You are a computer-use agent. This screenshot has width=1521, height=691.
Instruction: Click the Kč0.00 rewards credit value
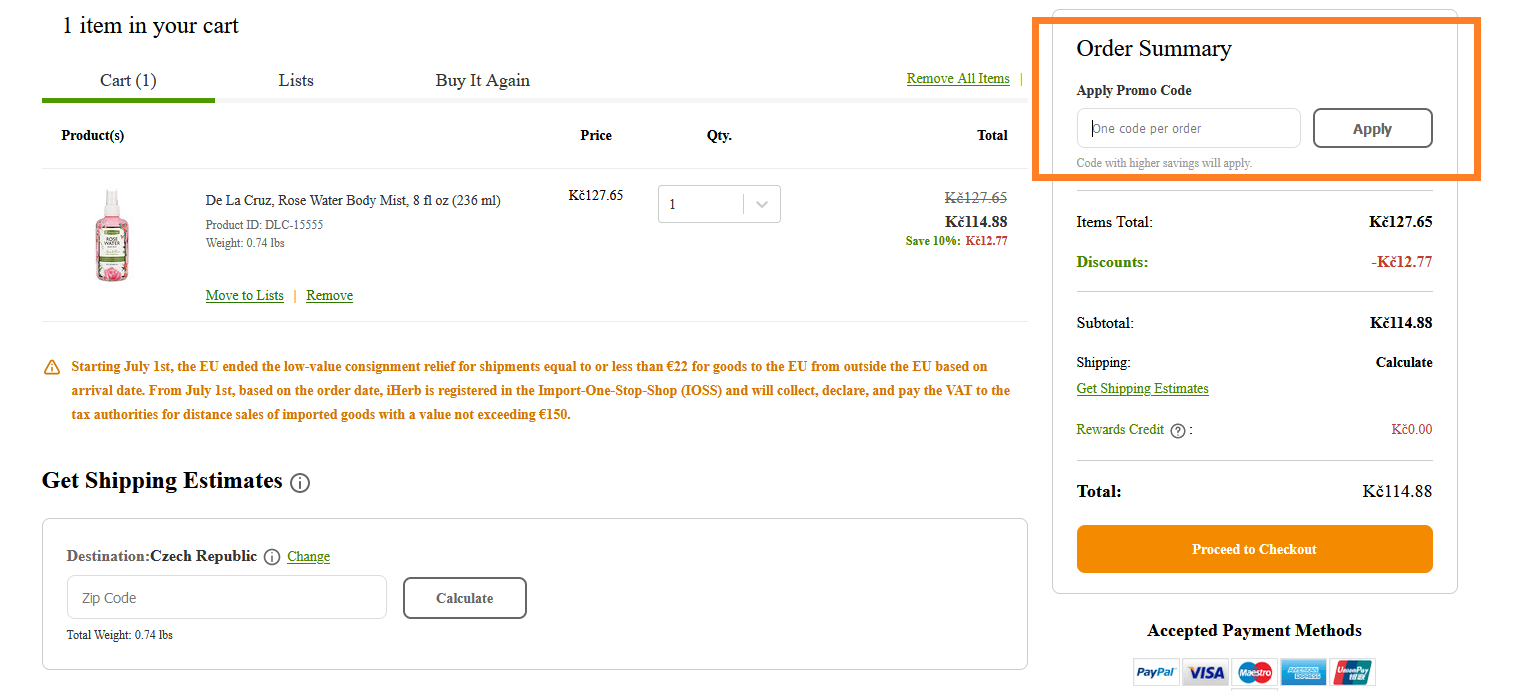(x=1411, y=429)
